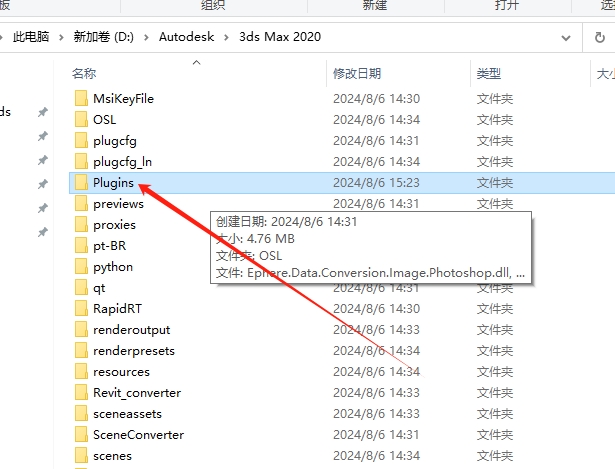Select the SceneConverter folder name
Image resolution: width=615 pixels, height=469 pixels.
pos(138,435)
